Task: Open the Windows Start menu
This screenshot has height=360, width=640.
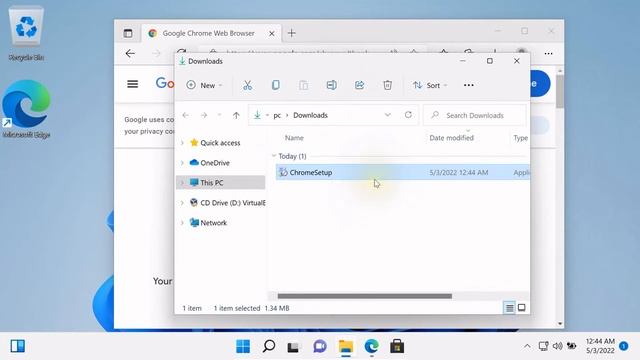Action: [x=243, y=347]
